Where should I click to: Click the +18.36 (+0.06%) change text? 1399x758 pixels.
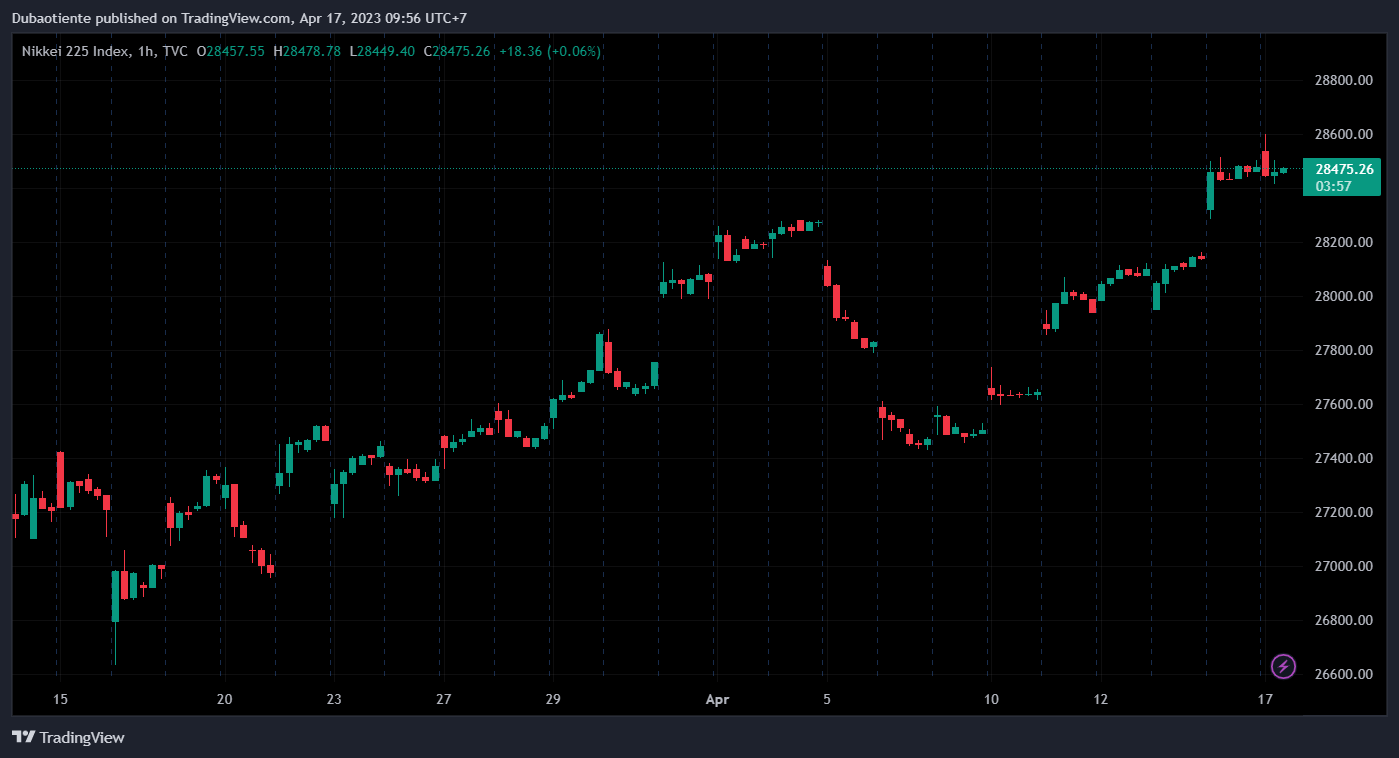tap(550, 51)
